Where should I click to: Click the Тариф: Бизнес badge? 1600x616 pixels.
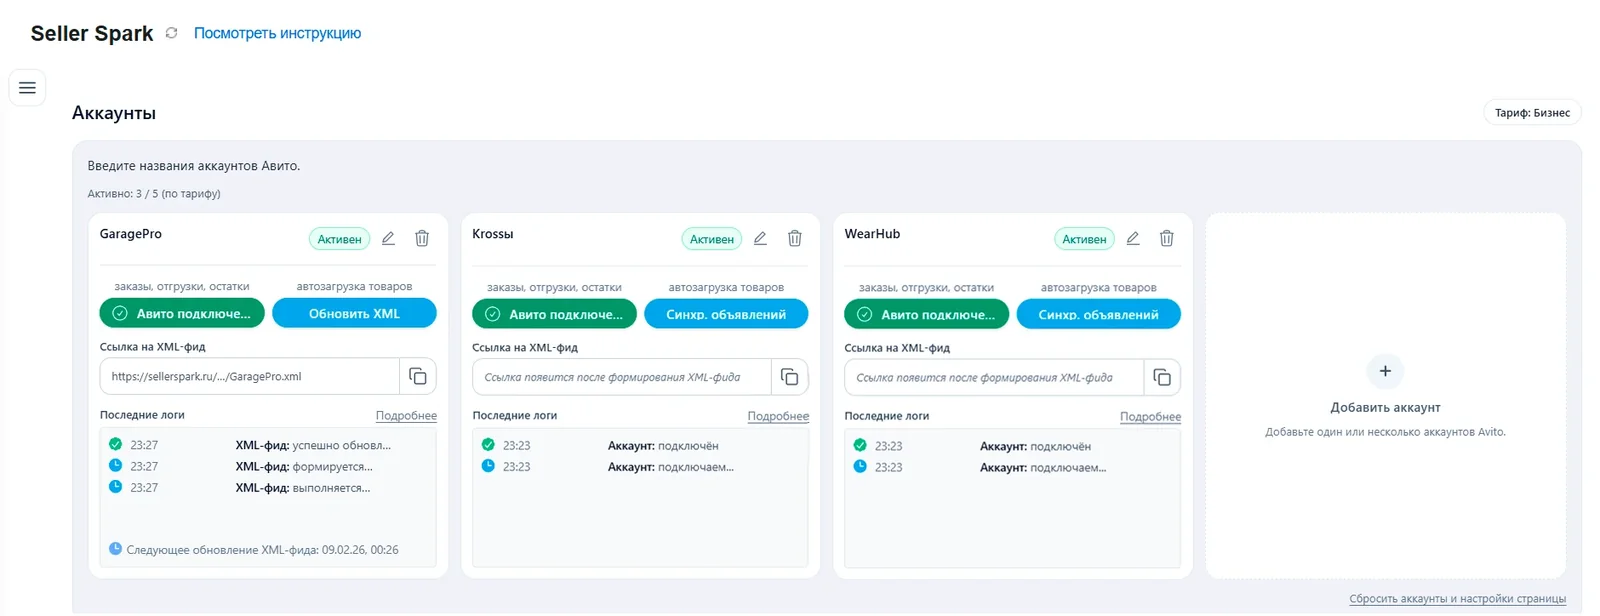pyautogui.click(x=1532, y=113)
